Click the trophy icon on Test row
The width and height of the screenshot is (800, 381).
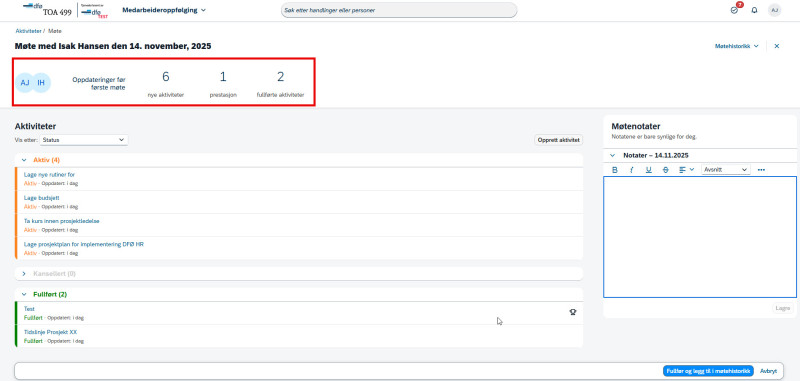click(x=573, y=312)
